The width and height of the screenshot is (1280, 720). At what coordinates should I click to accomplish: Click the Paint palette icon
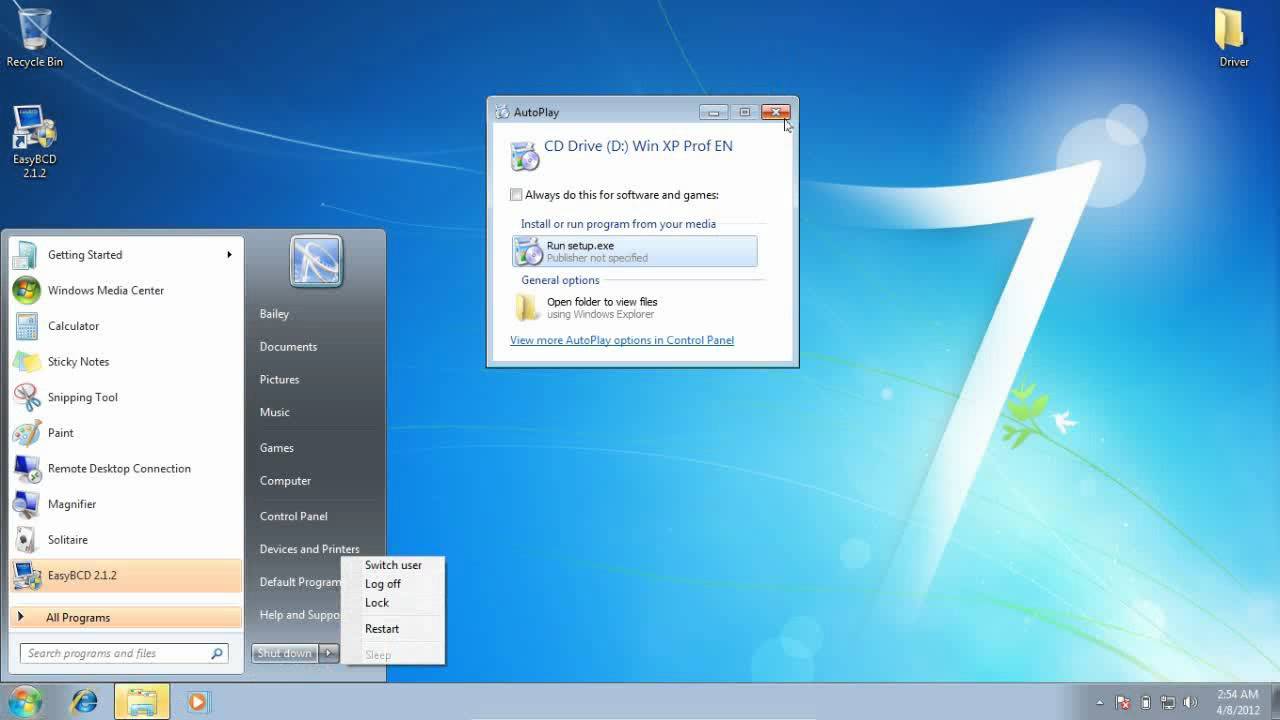pos(26,433)
